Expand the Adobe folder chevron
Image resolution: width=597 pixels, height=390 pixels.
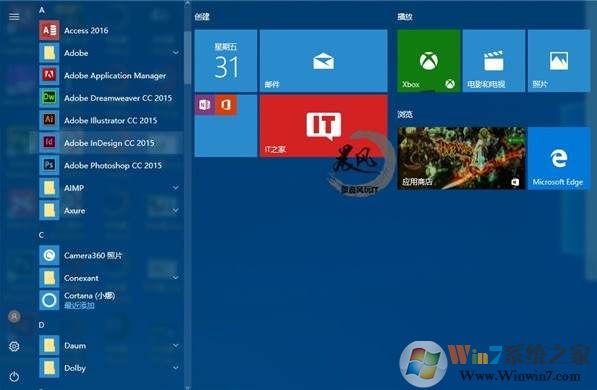click(176, 53)
